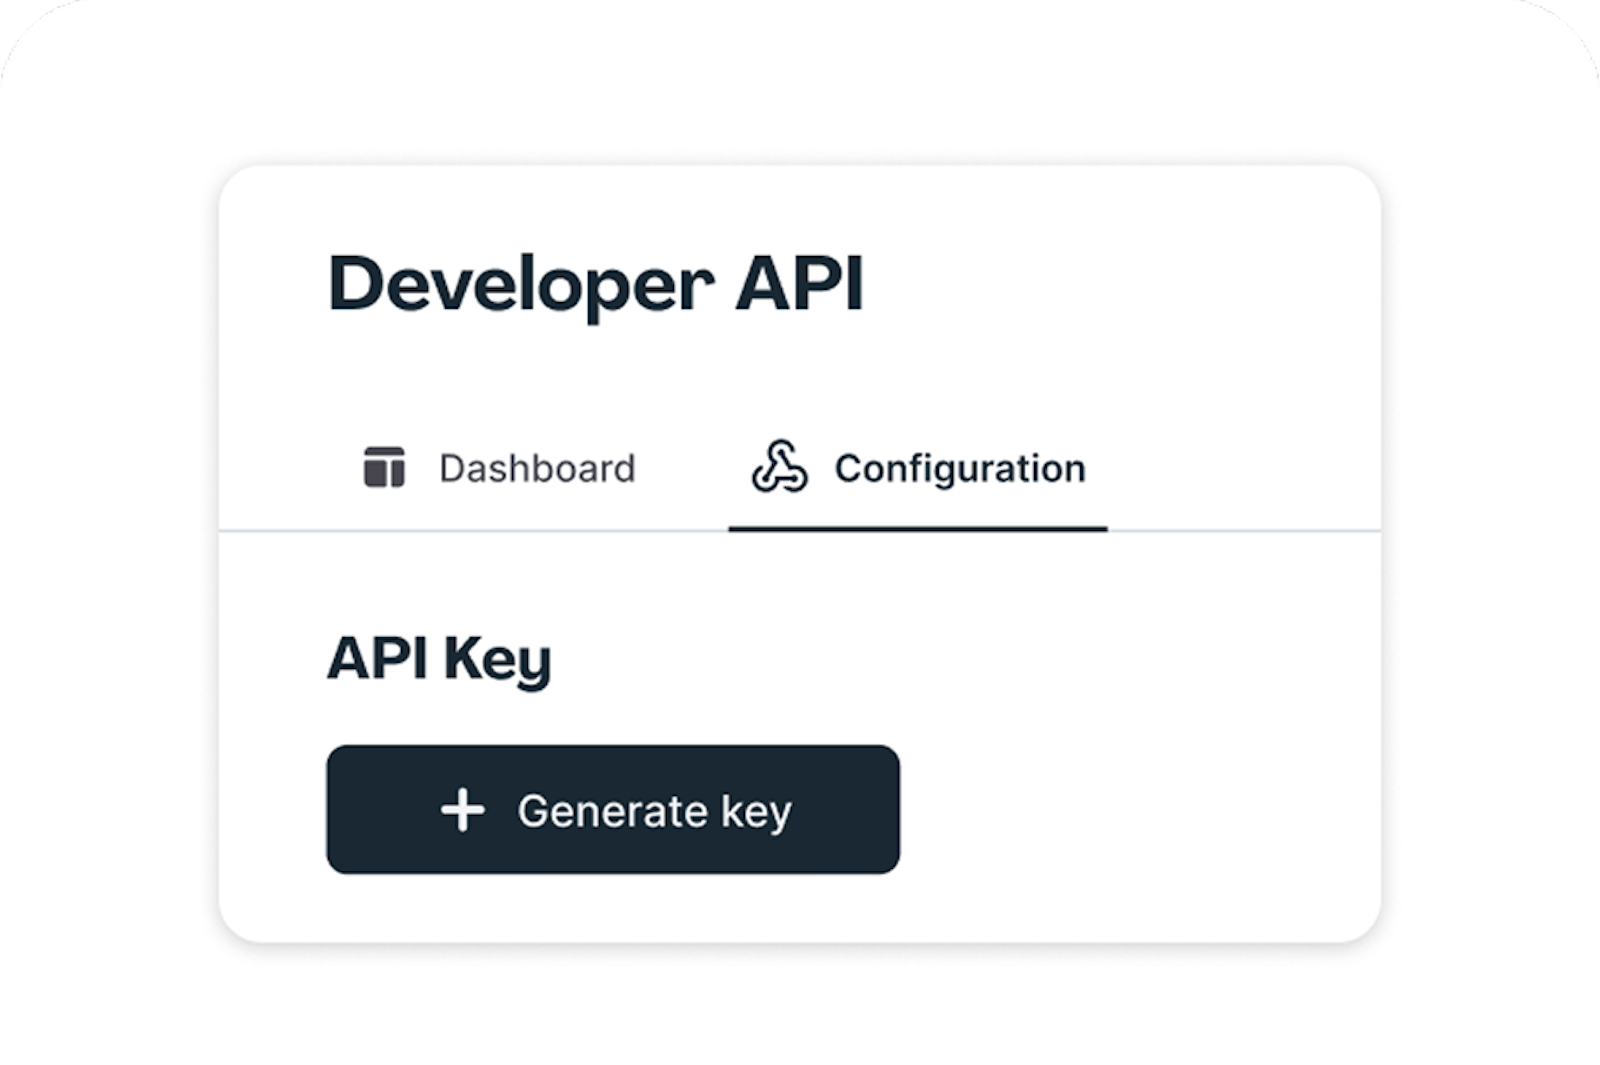Click the plus icon on Generate key
Viewport: 1600px width, 1065px height.
pos(463,810)
